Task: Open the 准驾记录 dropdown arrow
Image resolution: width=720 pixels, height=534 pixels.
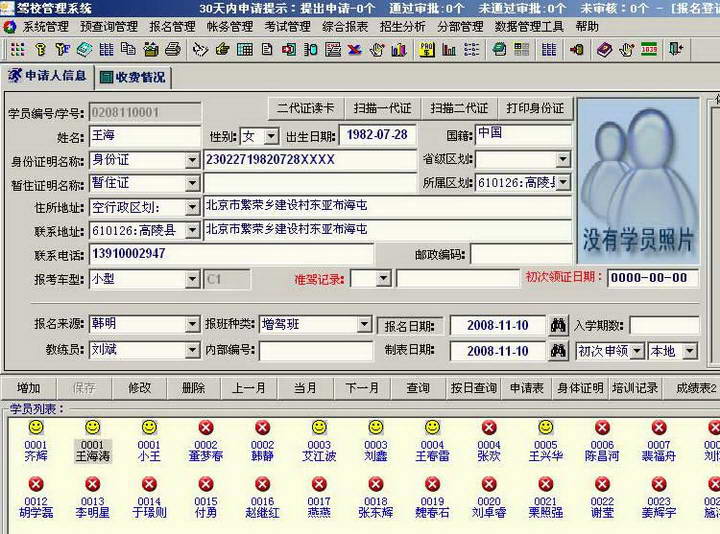Action: click(383, 278)
